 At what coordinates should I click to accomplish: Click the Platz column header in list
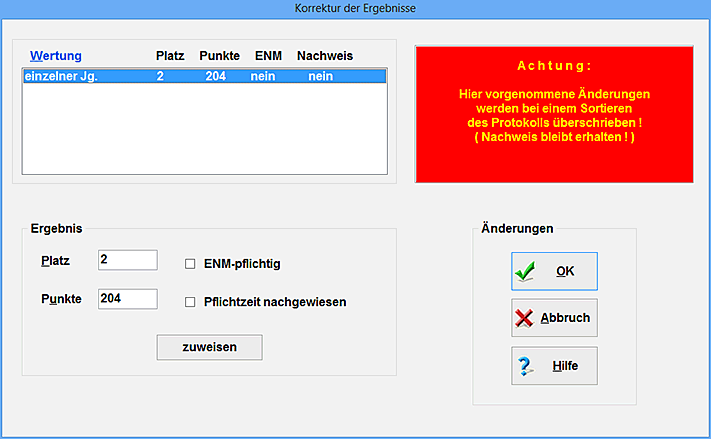coord(170,55)
